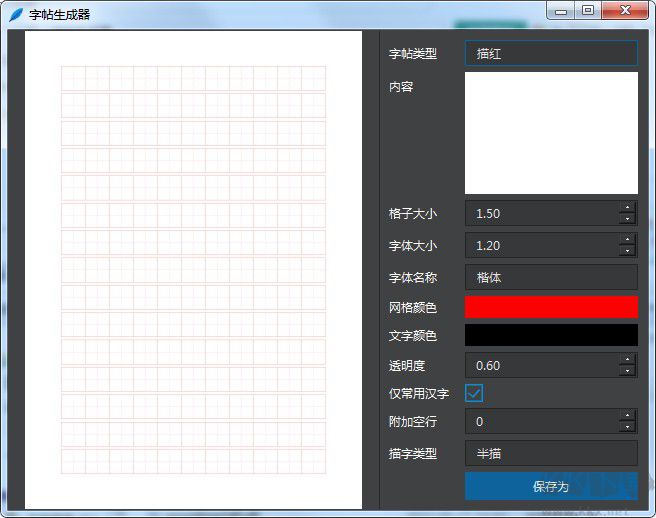
Task: Click the 网格颜色 label
Action: coord(413,308)
